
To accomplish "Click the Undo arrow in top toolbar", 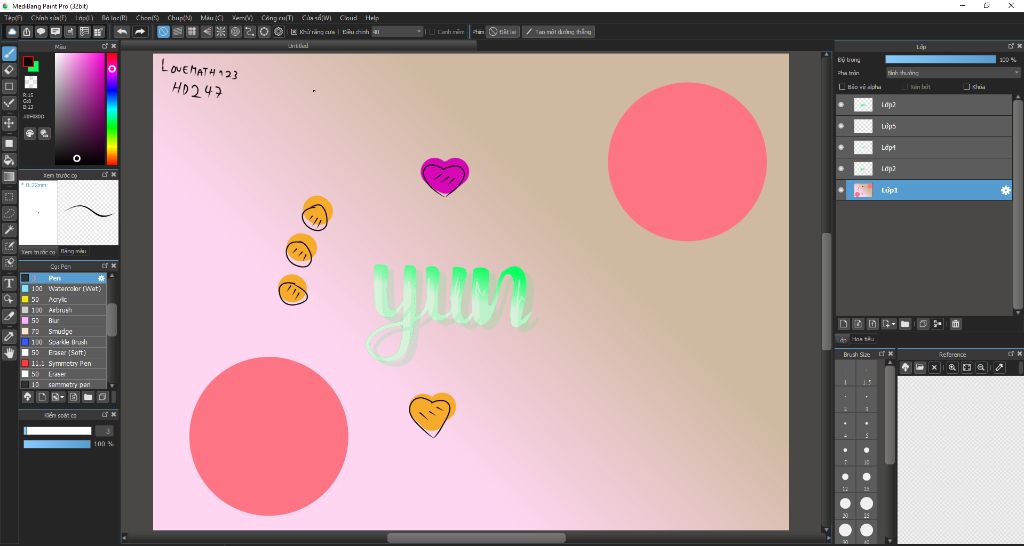I will [x=122, y=31].
